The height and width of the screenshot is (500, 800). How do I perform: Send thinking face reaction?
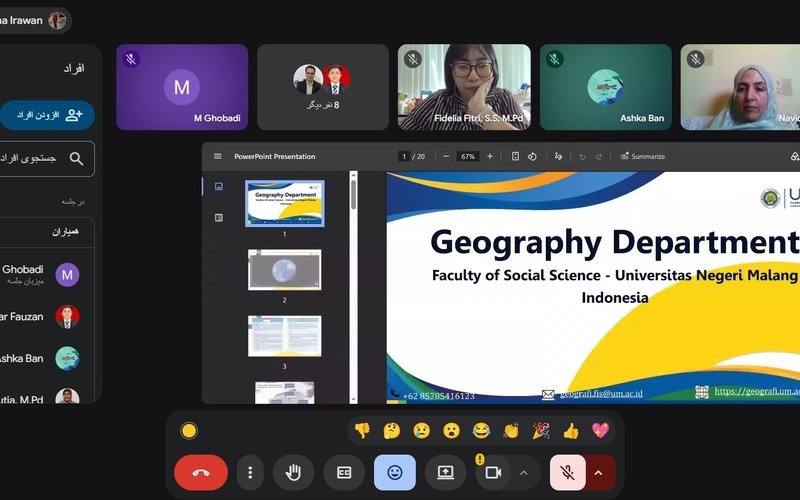(x=392, y=431)
